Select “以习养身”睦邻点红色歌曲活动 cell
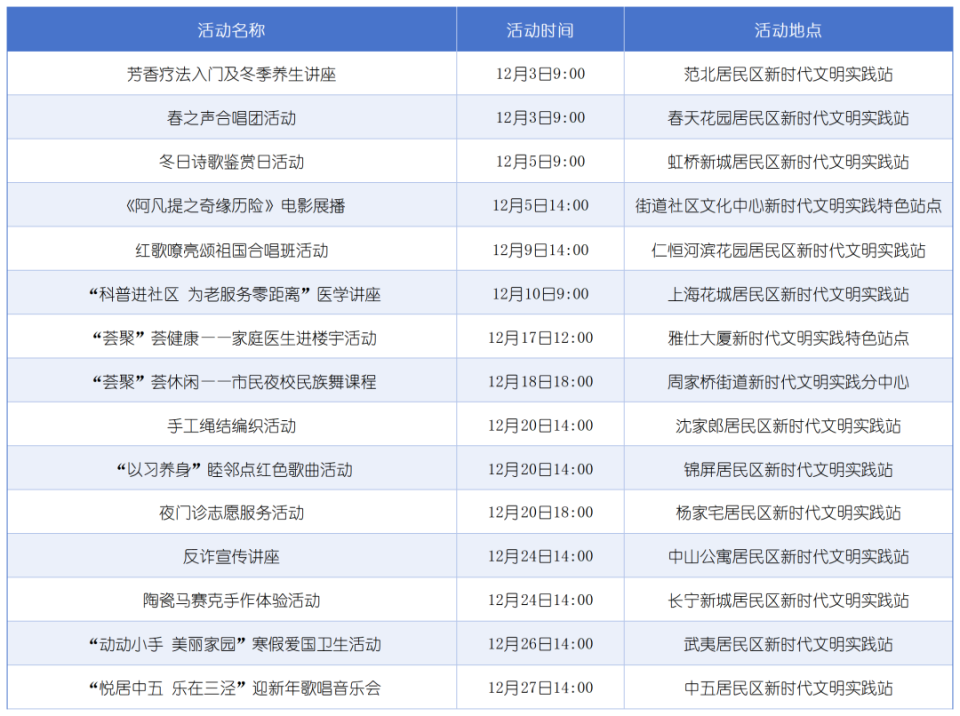 [231, 469]
